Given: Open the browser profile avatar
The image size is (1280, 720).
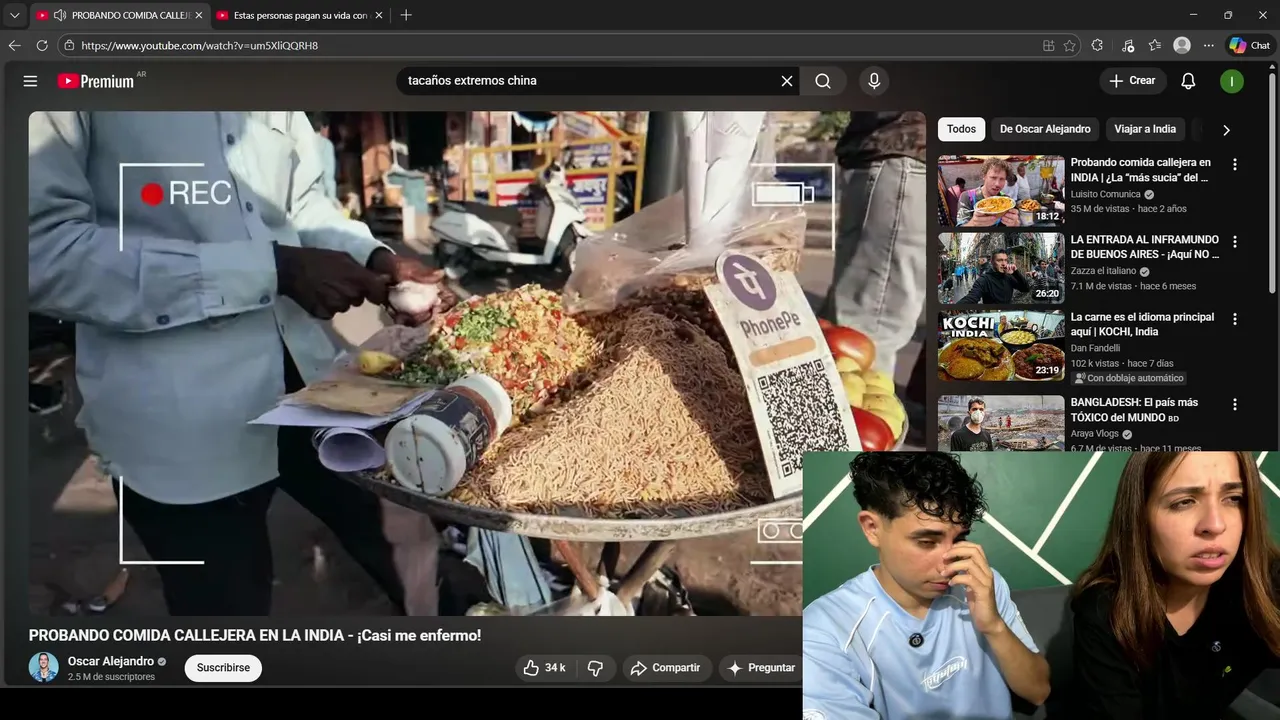Looking at the screenshot, I should point(1182,45).
